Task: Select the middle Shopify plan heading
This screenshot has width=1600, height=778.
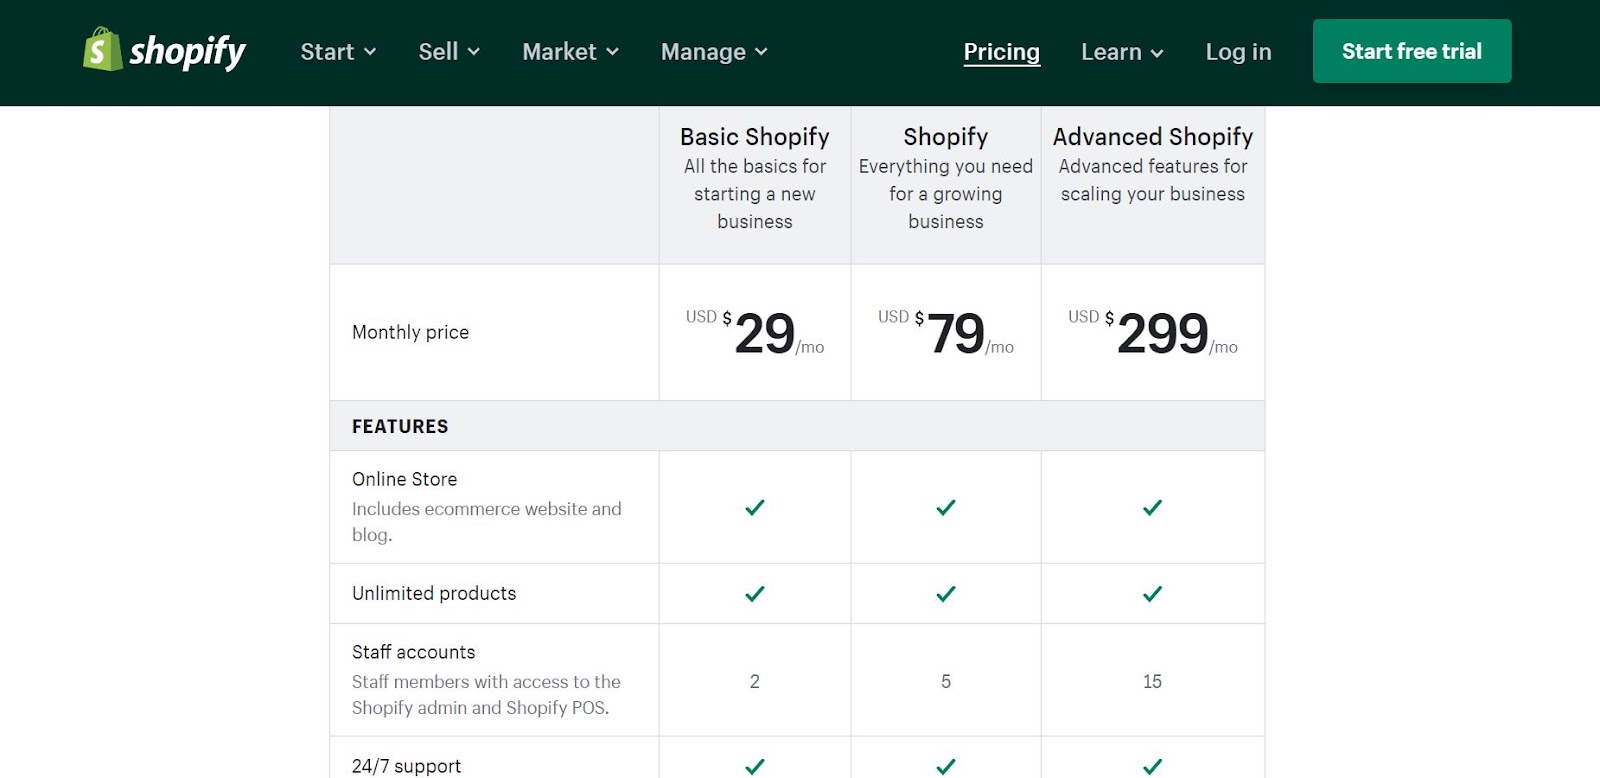Action: click(x=946, y=136)
